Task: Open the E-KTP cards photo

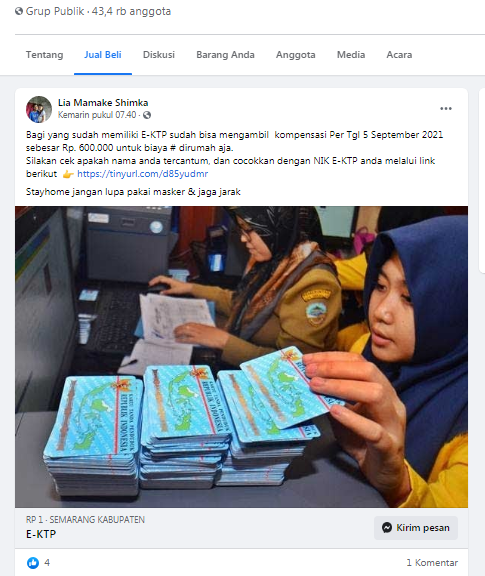Action: tap(241, 357)
